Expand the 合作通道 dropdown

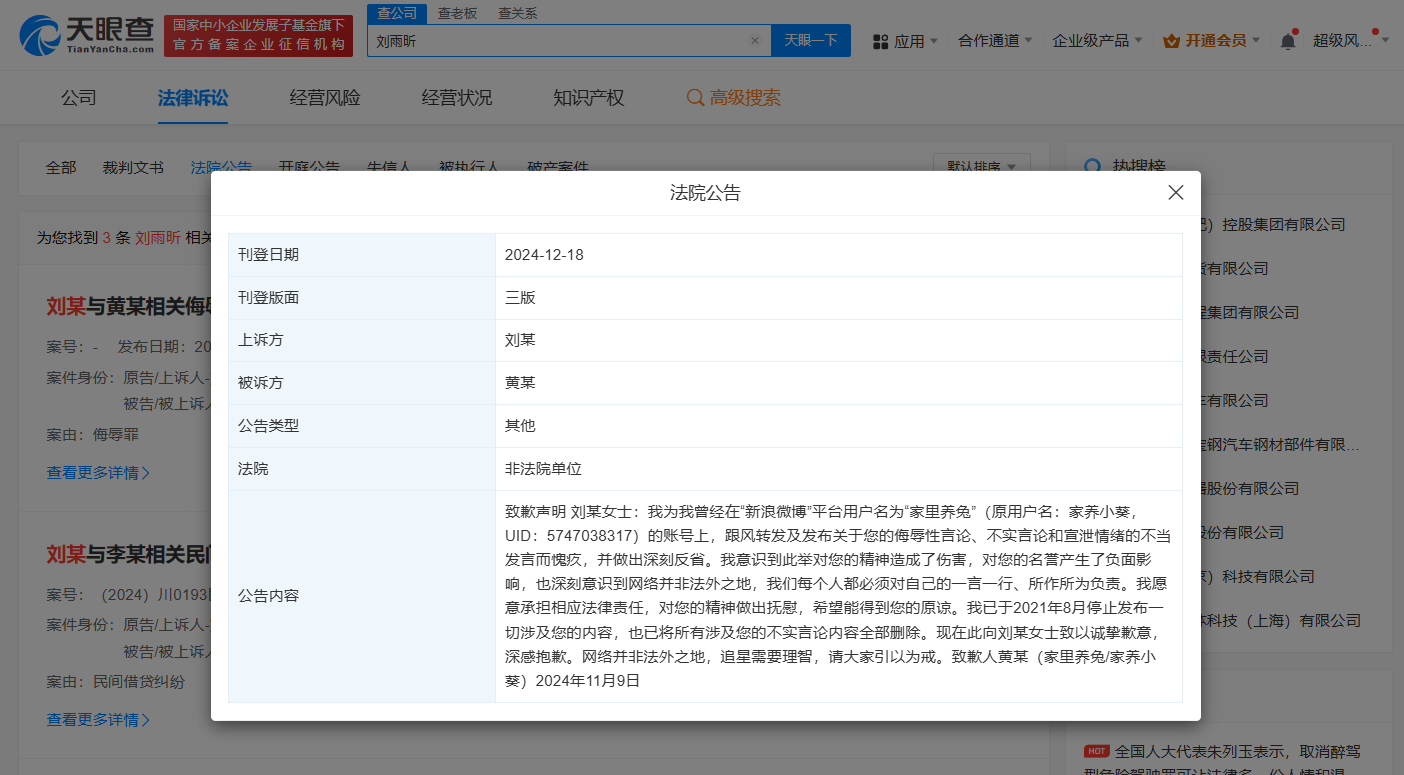[995, 41]
